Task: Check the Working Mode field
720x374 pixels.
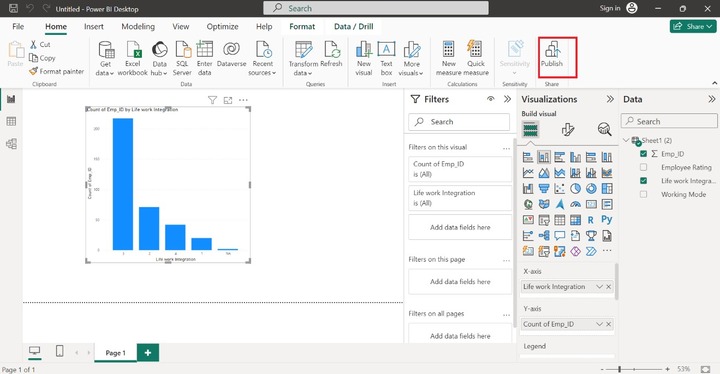Action: [643, 194]
